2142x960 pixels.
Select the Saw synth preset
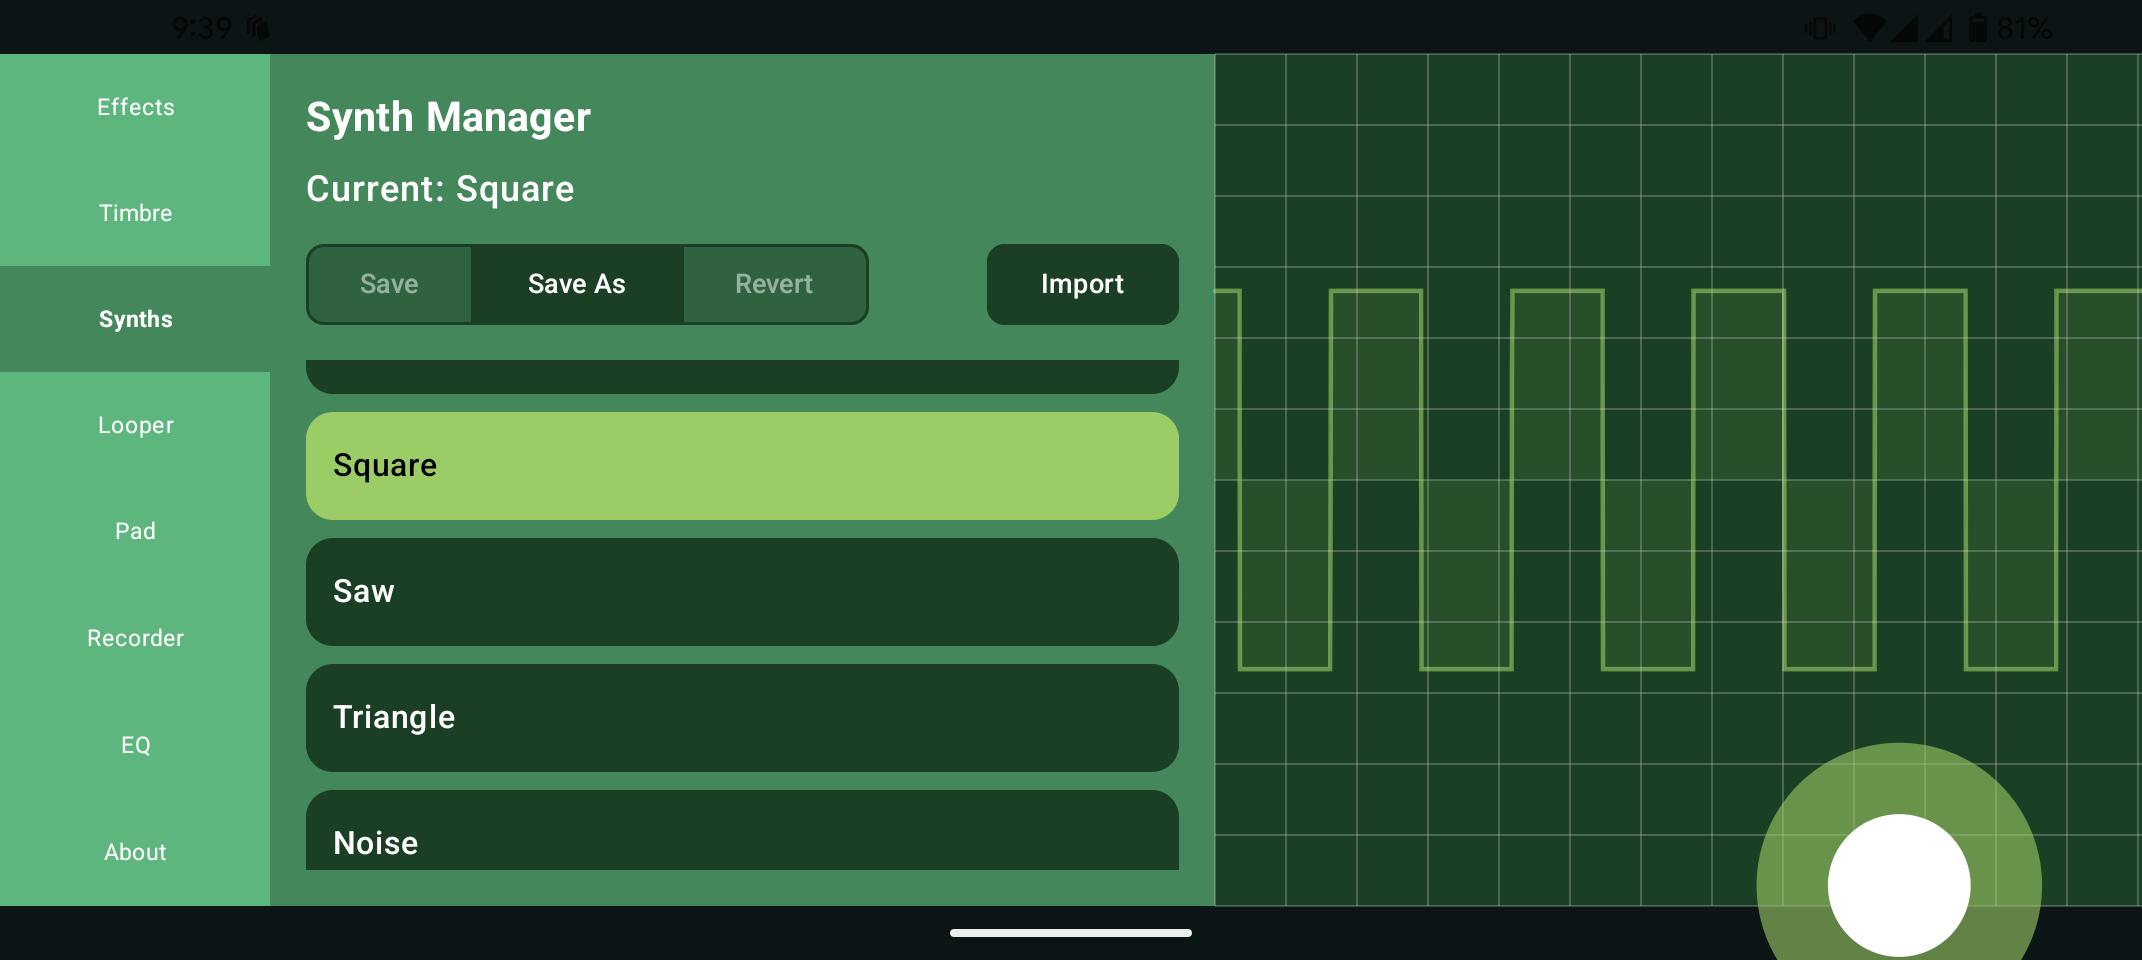point(742,592)
